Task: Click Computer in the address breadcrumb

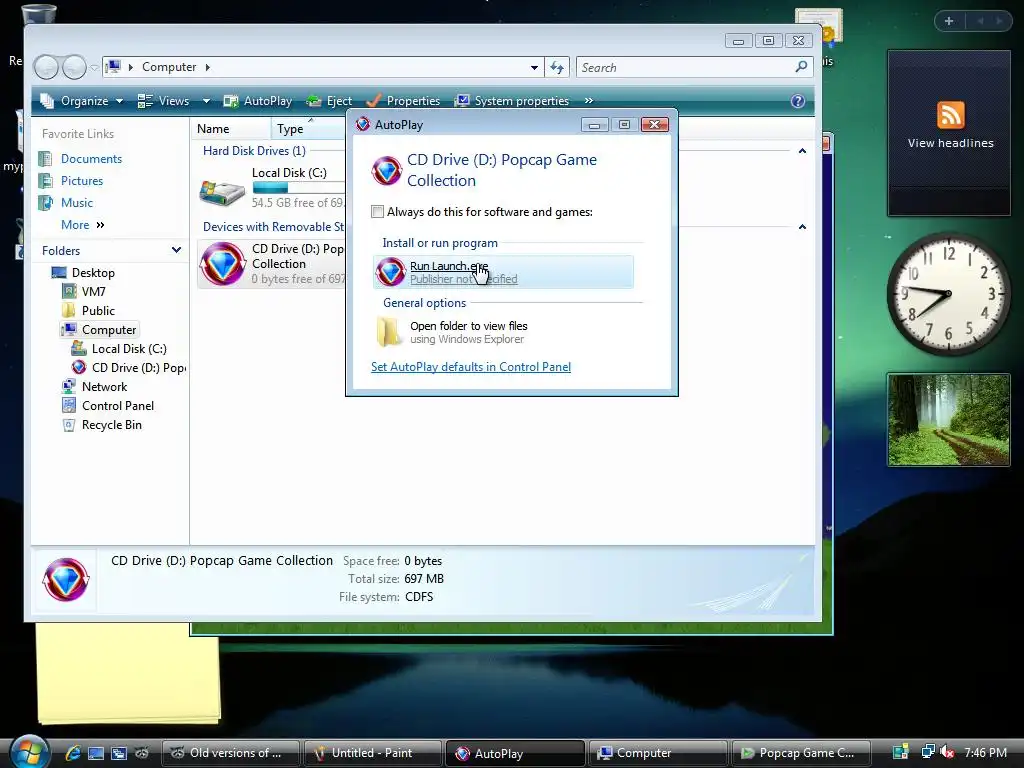Action: tap(169, 67)
